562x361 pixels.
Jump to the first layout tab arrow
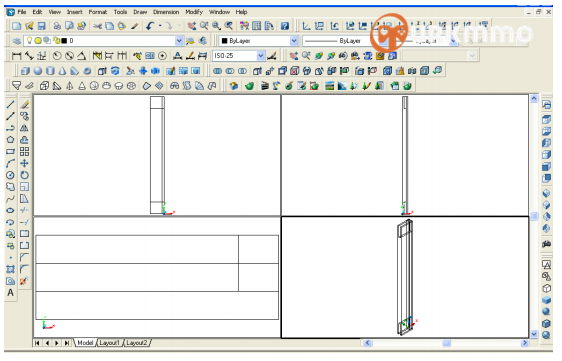[37, 343]
